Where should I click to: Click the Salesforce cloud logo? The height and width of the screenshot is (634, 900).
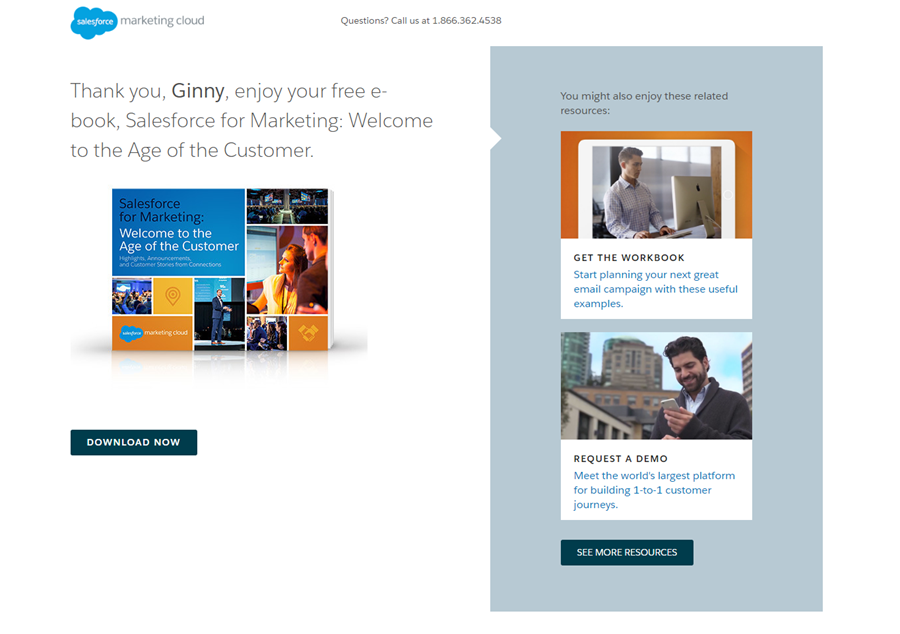pyautogui.click(x=94, y=22)
